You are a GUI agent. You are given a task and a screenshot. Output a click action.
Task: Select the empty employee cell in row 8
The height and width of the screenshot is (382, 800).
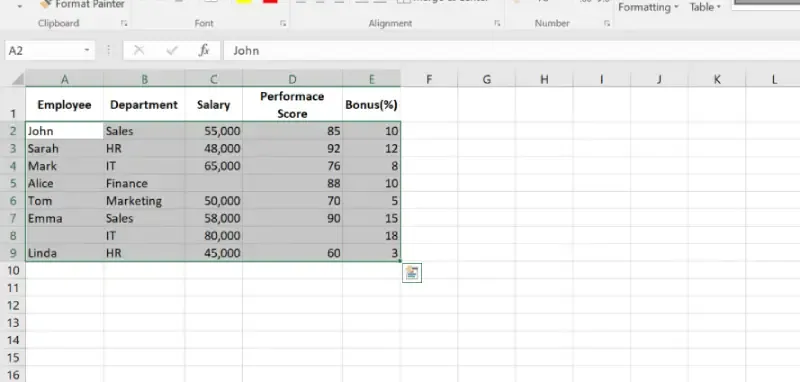[64, 236]
